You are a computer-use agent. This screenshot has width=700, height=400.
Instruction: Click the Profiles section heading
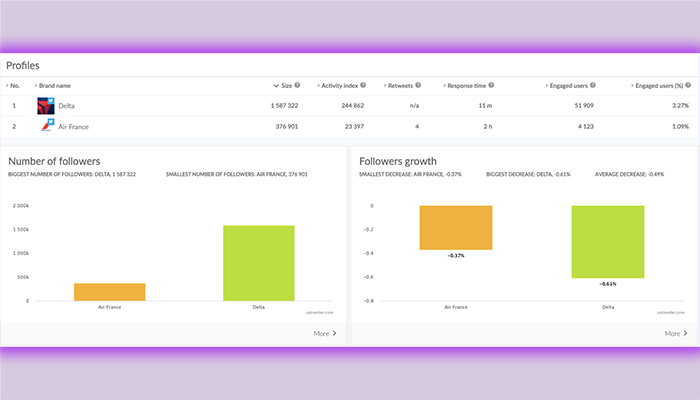coord(23,66)
